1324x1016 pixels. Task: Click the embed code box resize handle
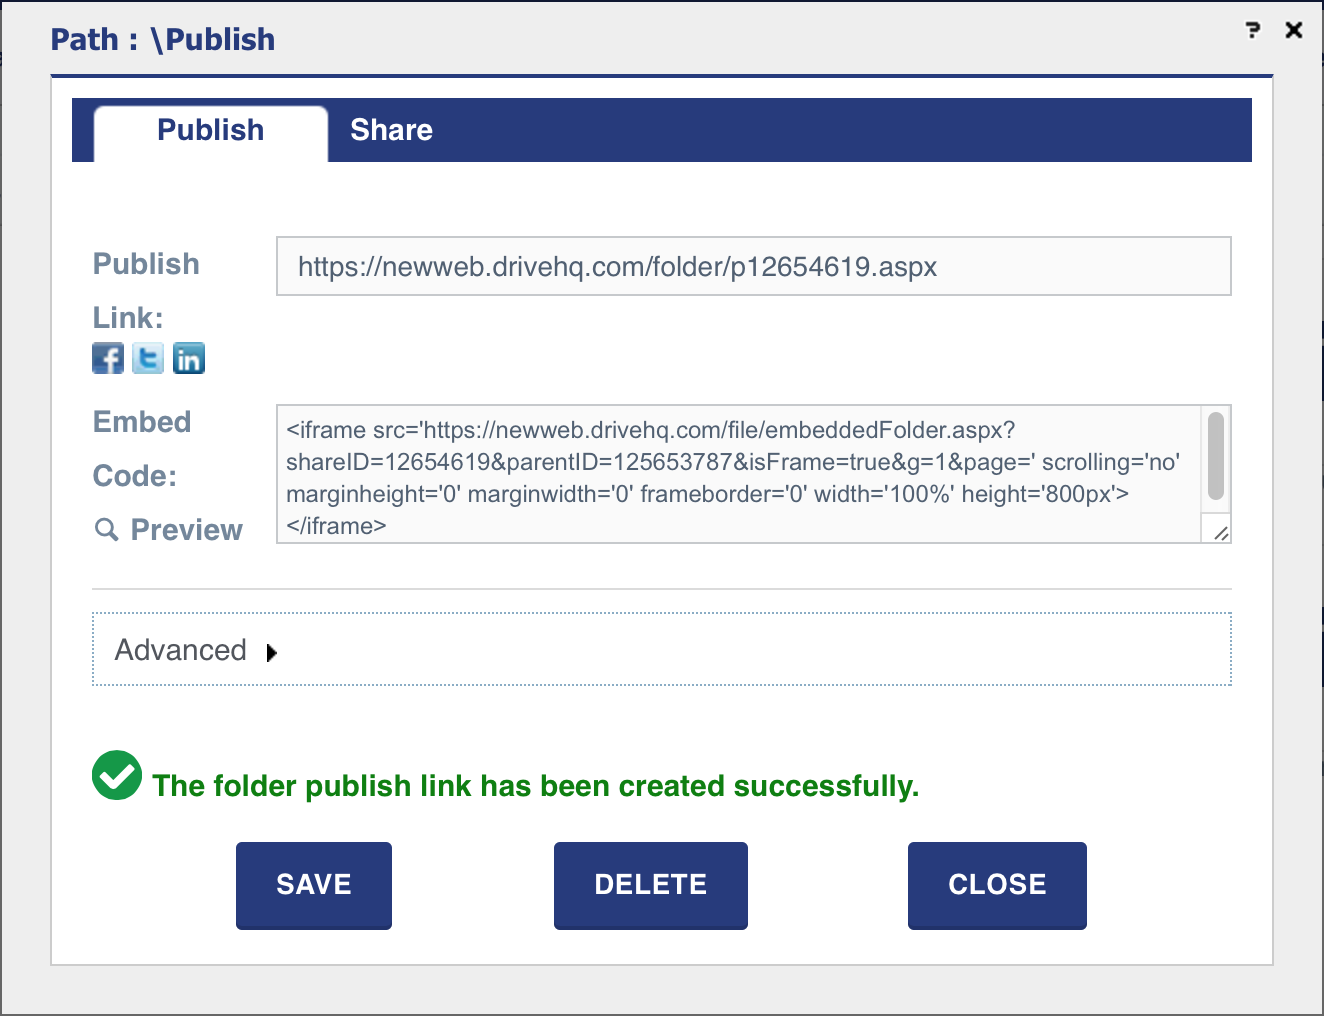pos(1220,533)
